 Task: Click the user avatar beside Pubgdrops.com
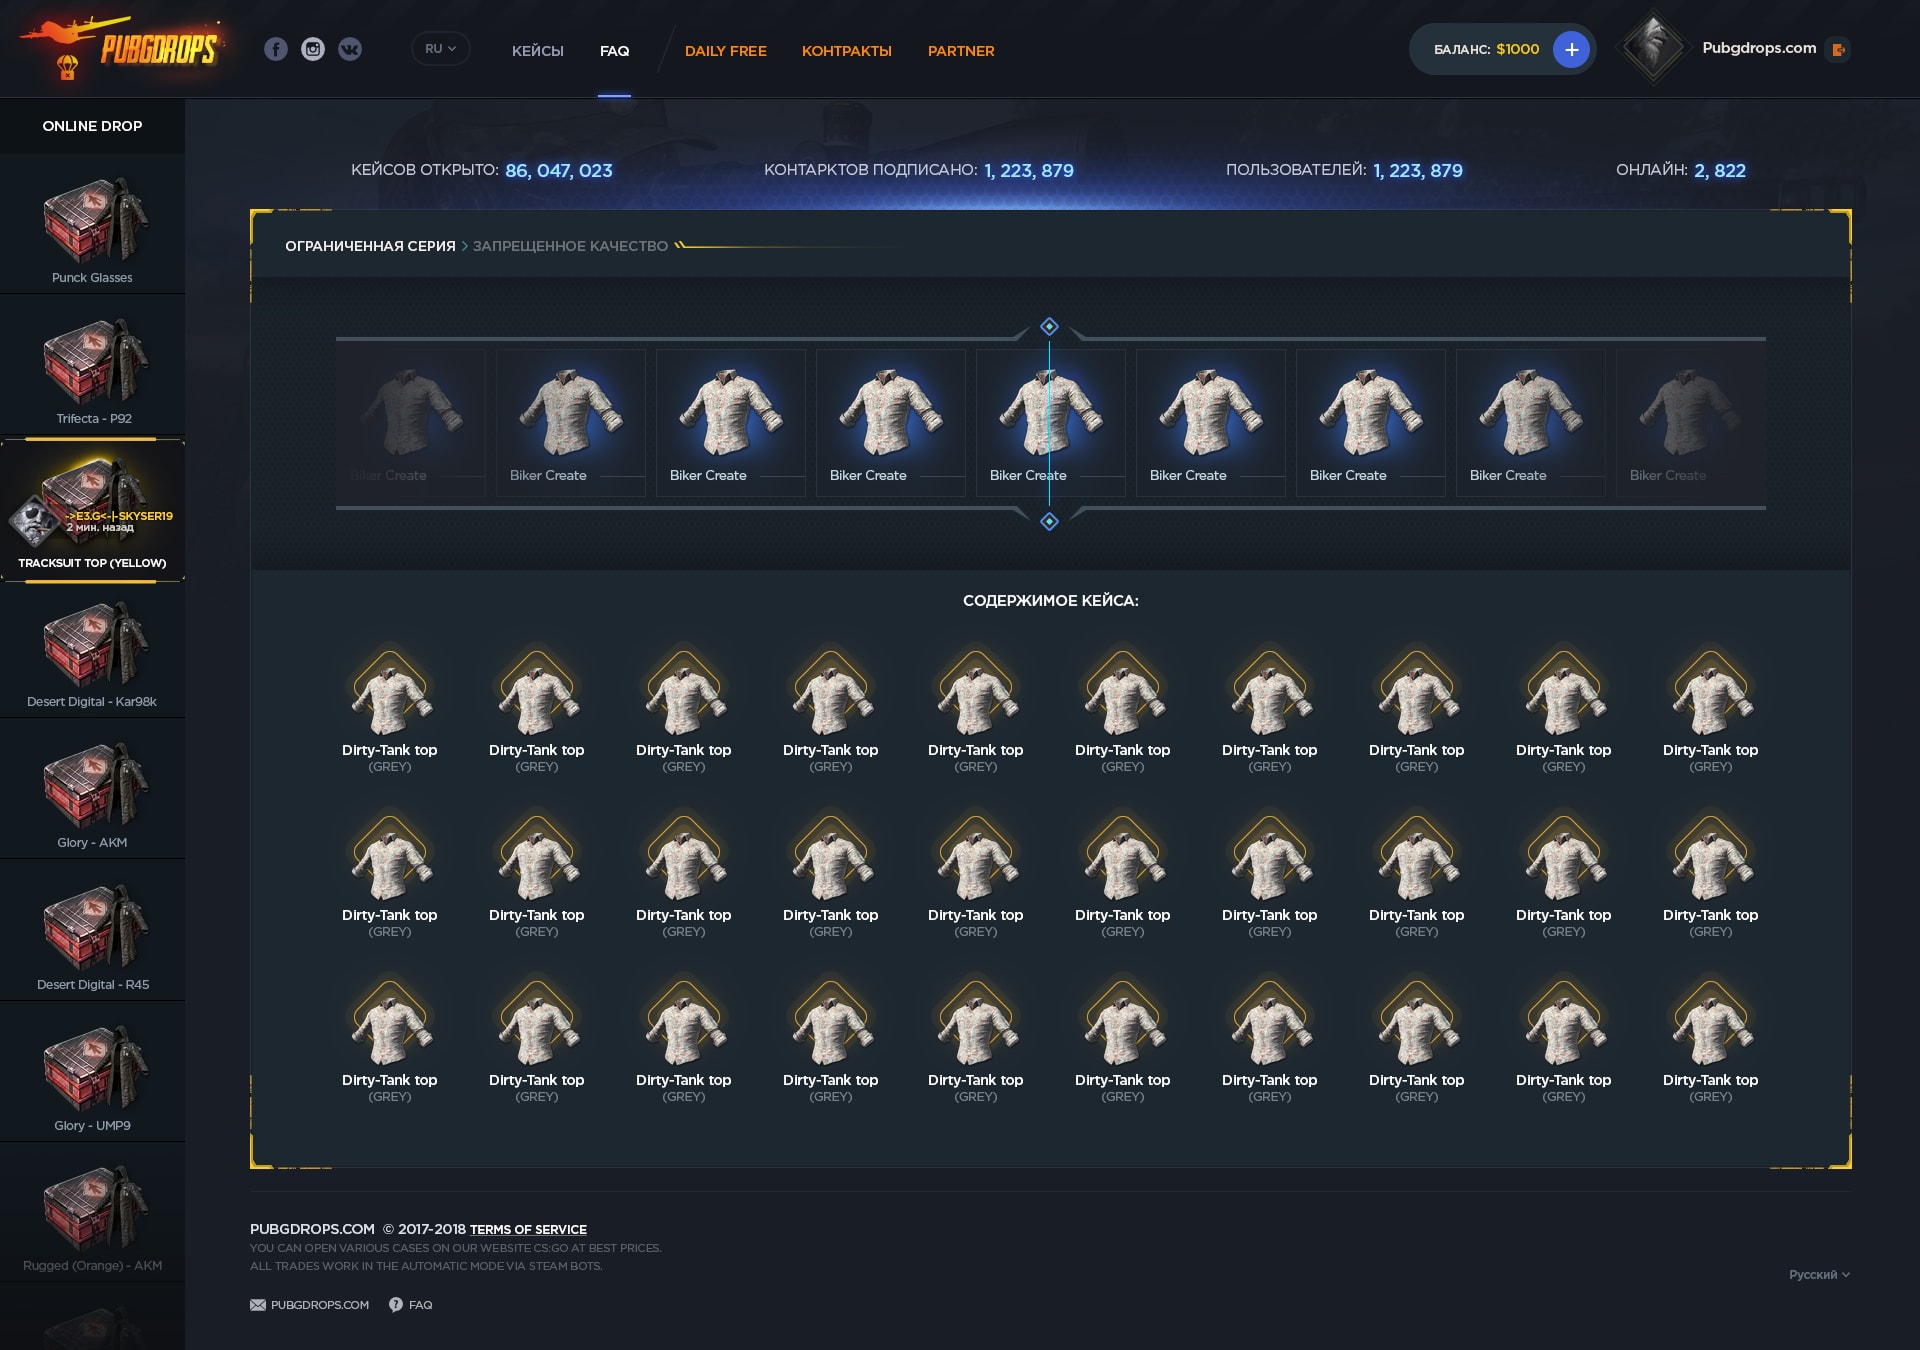[x=1652, y=47]
